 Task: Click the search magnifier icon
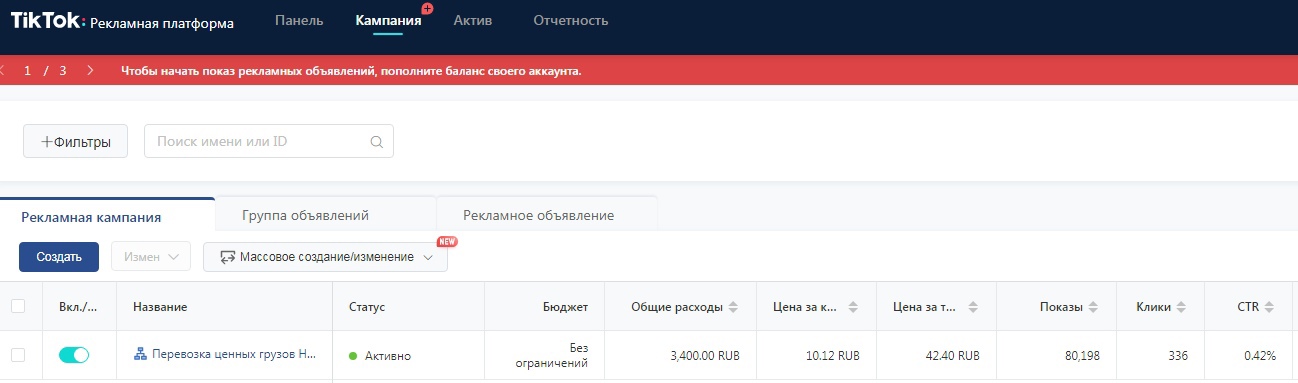point(377,142)
